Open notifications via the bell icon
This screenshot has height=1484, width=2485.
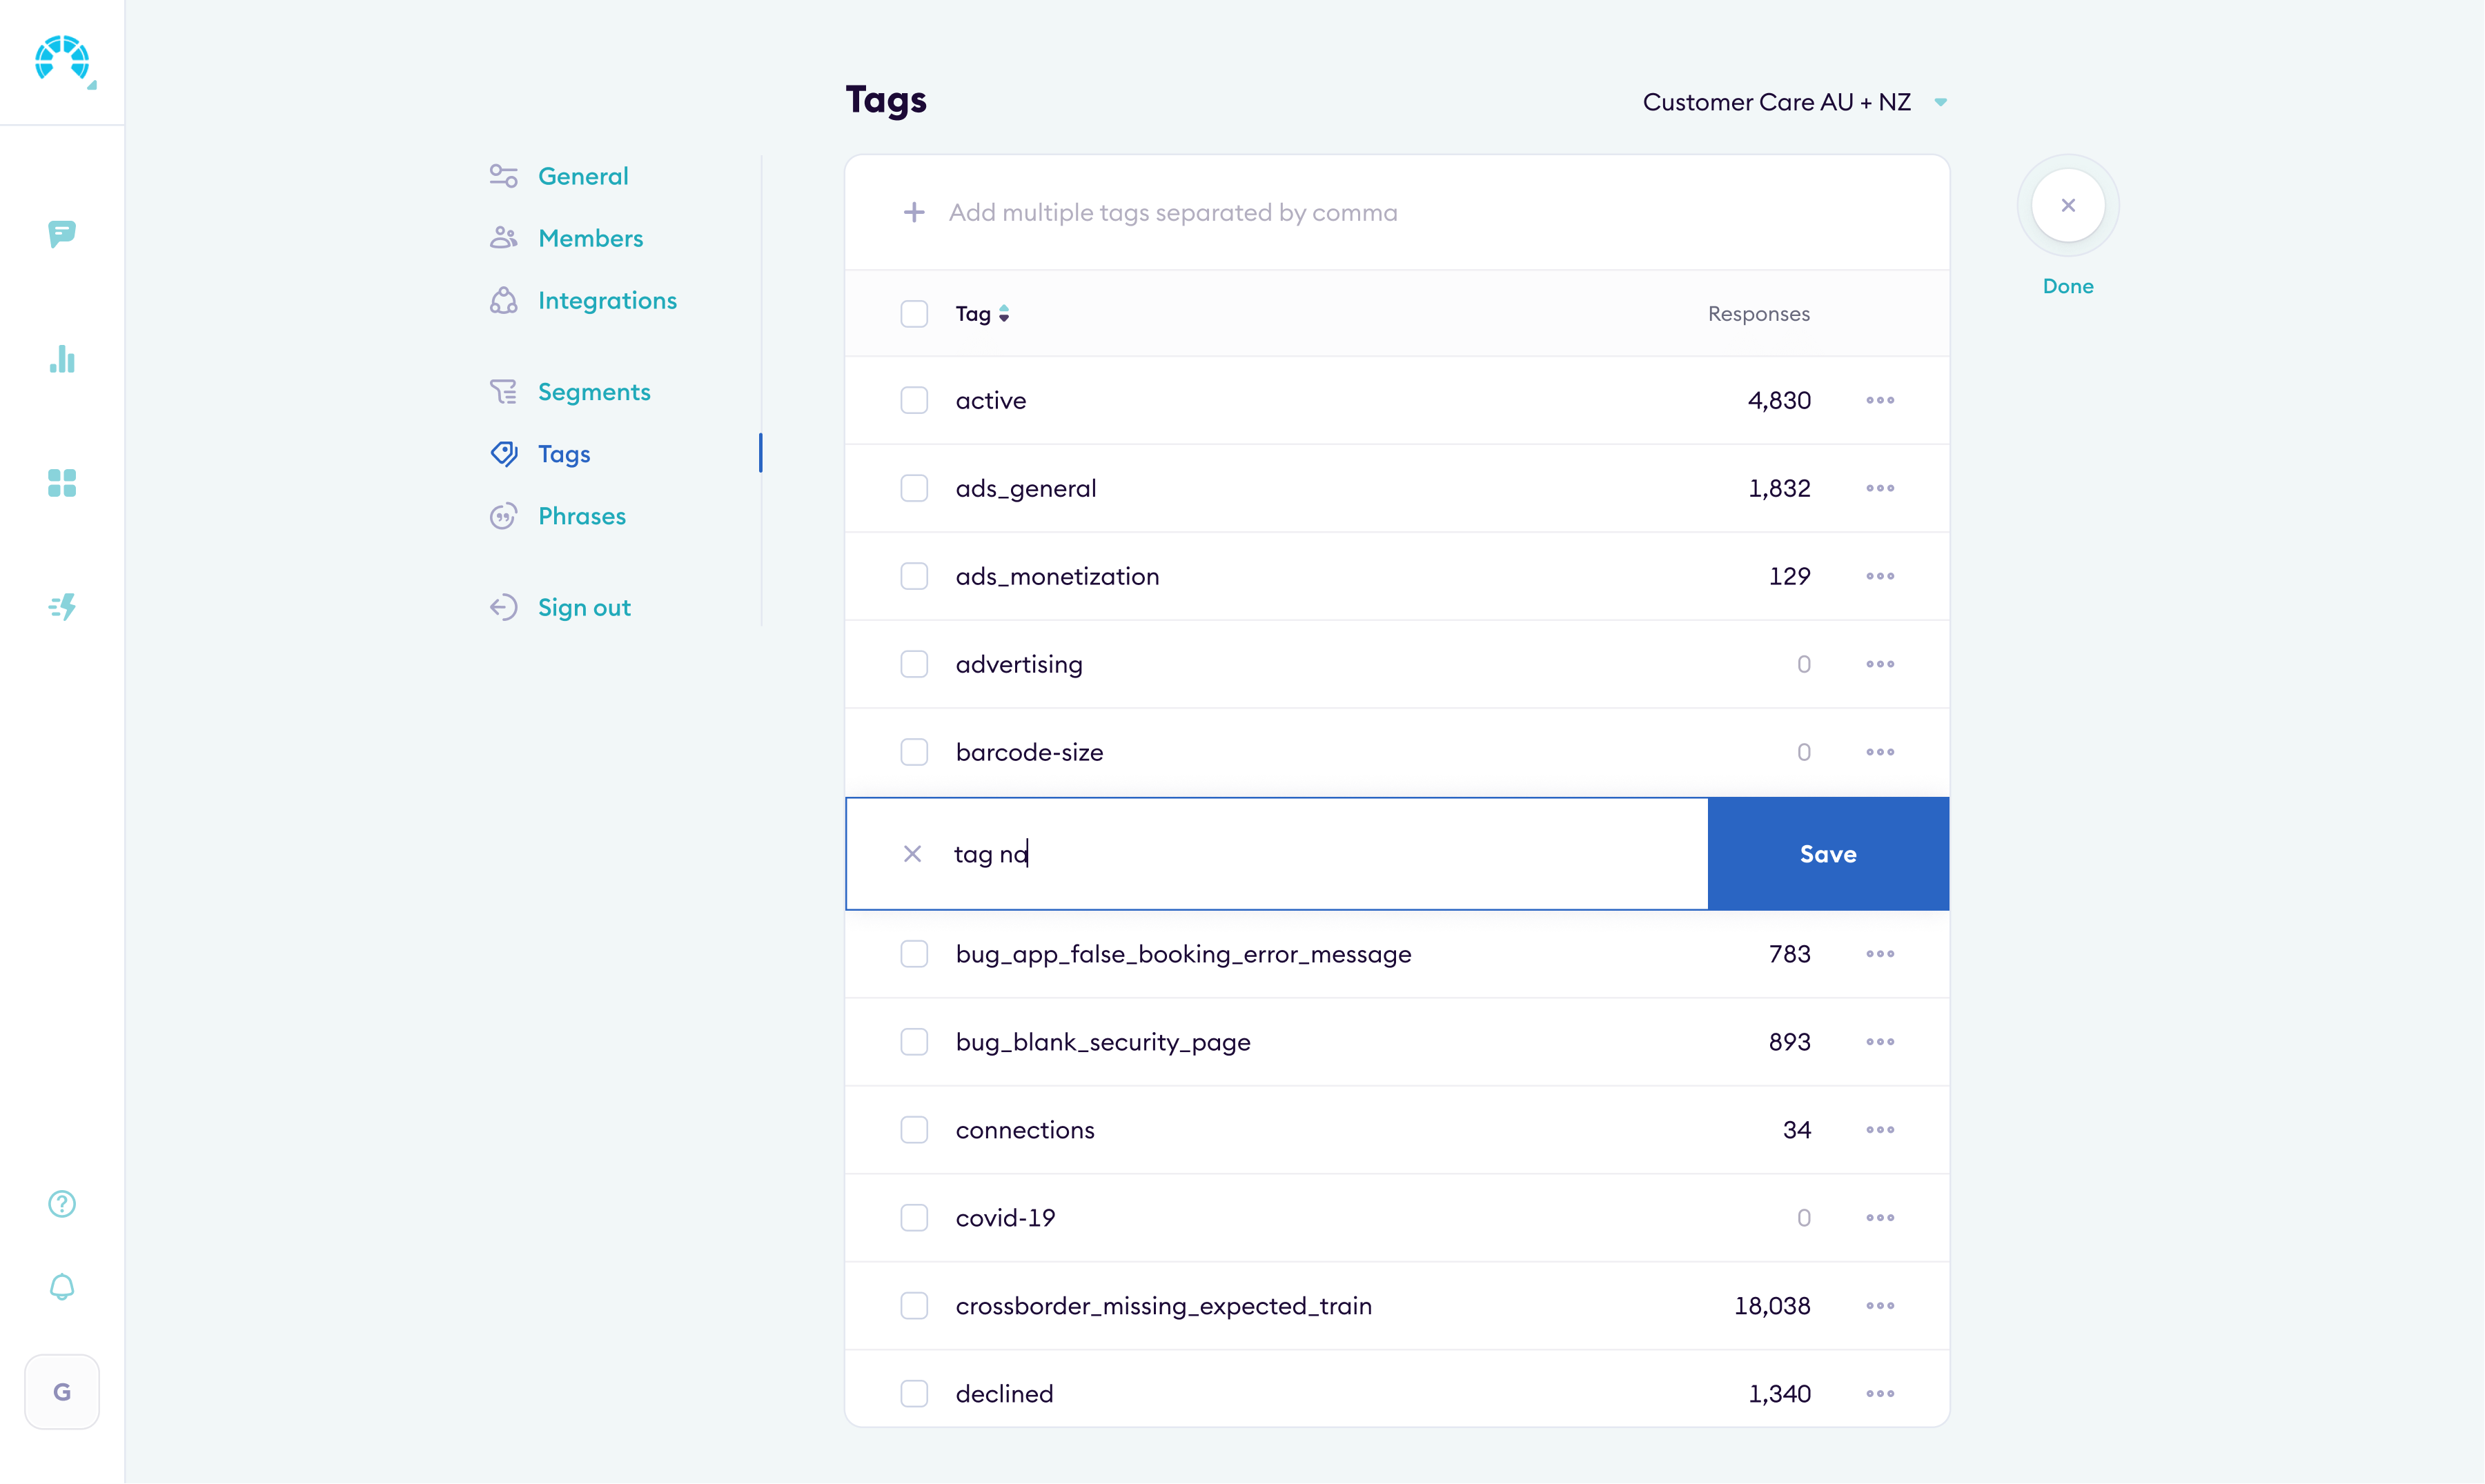(x=62, y=1287)
